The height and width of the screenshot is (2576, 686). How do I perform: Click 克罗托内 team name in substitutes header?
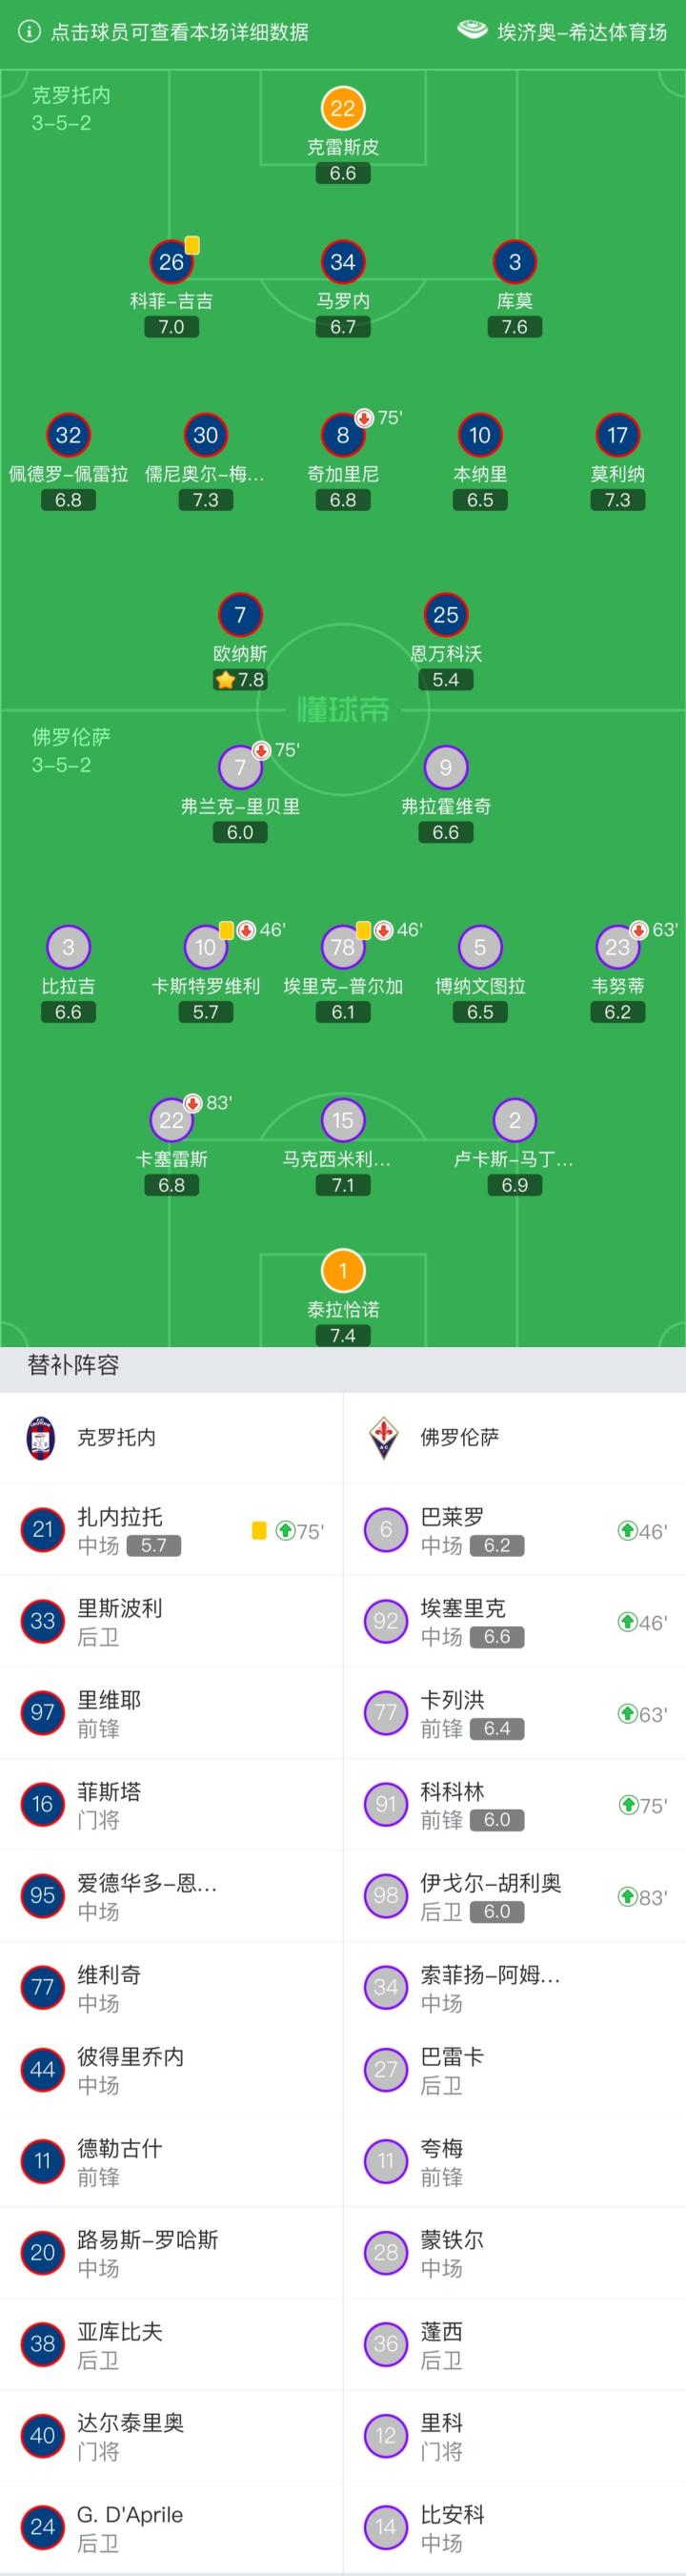click(x=117, y=1437)
